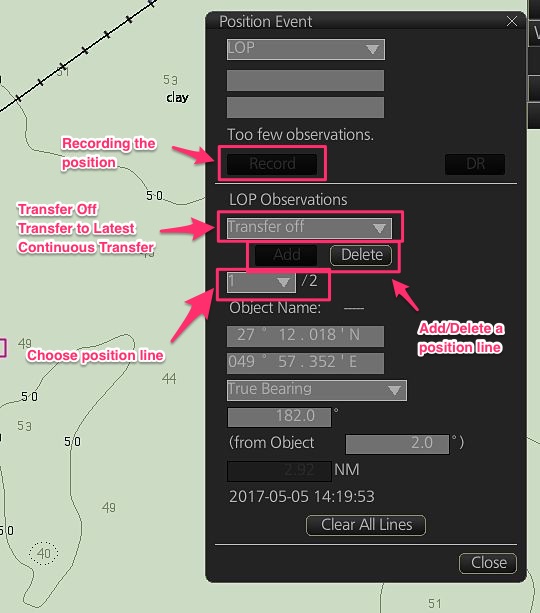This screenshot has height=613, width=540.
Task: Click Clear All Lines button
Action: click(x=366, y=525)
